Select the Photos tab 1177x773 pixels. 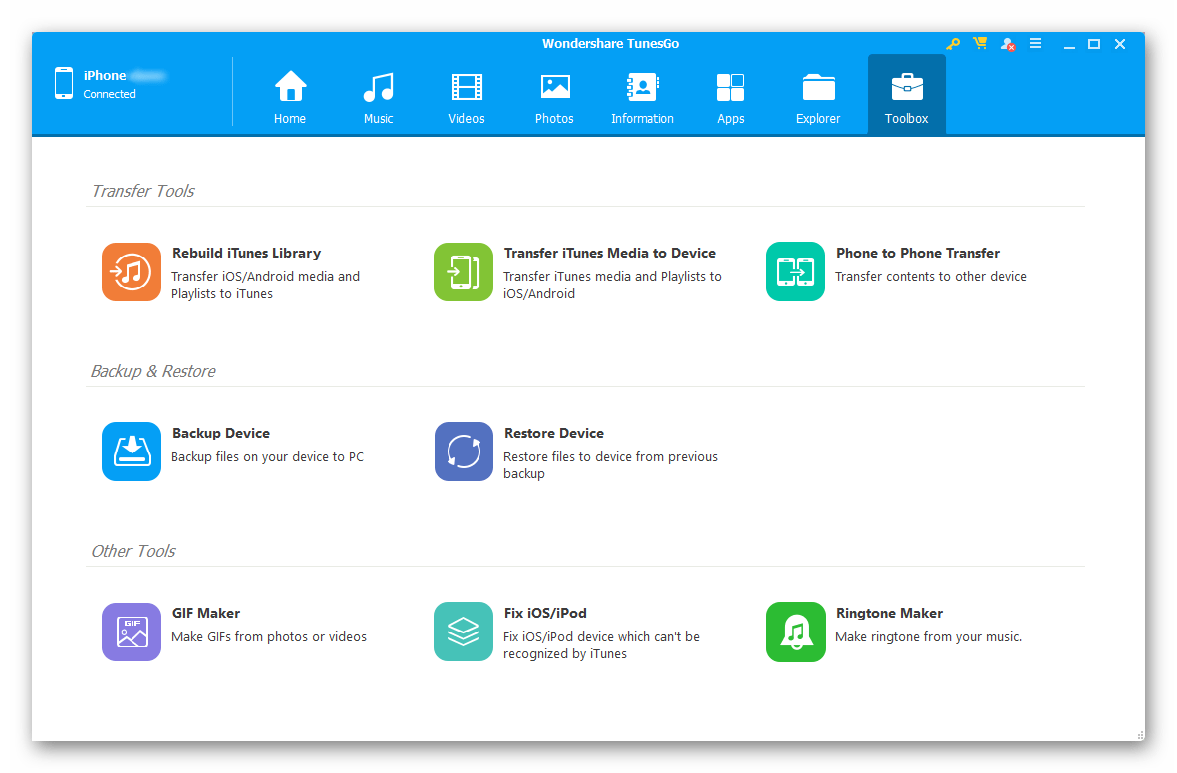(x=554, y=97)
